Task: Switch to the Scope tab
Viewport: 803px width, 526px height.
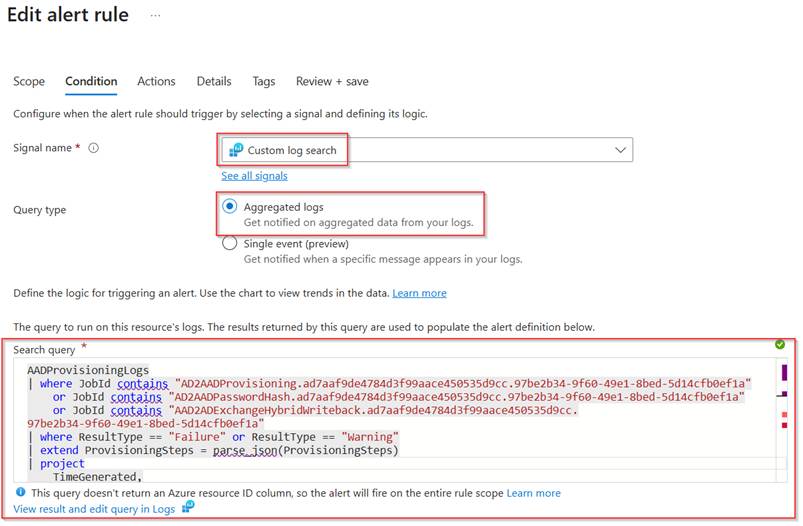Action: click(x=29, y=81)
